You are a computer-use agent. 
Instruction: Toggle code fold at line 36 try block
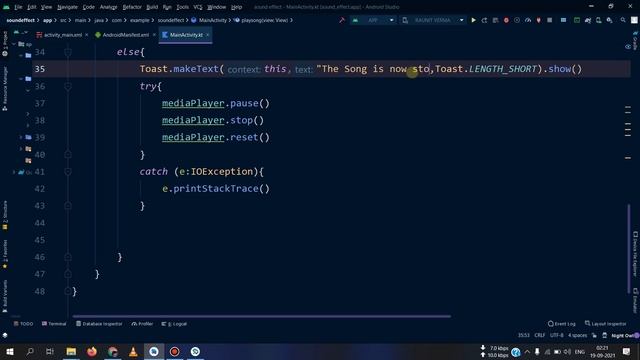tap(68, 86)
